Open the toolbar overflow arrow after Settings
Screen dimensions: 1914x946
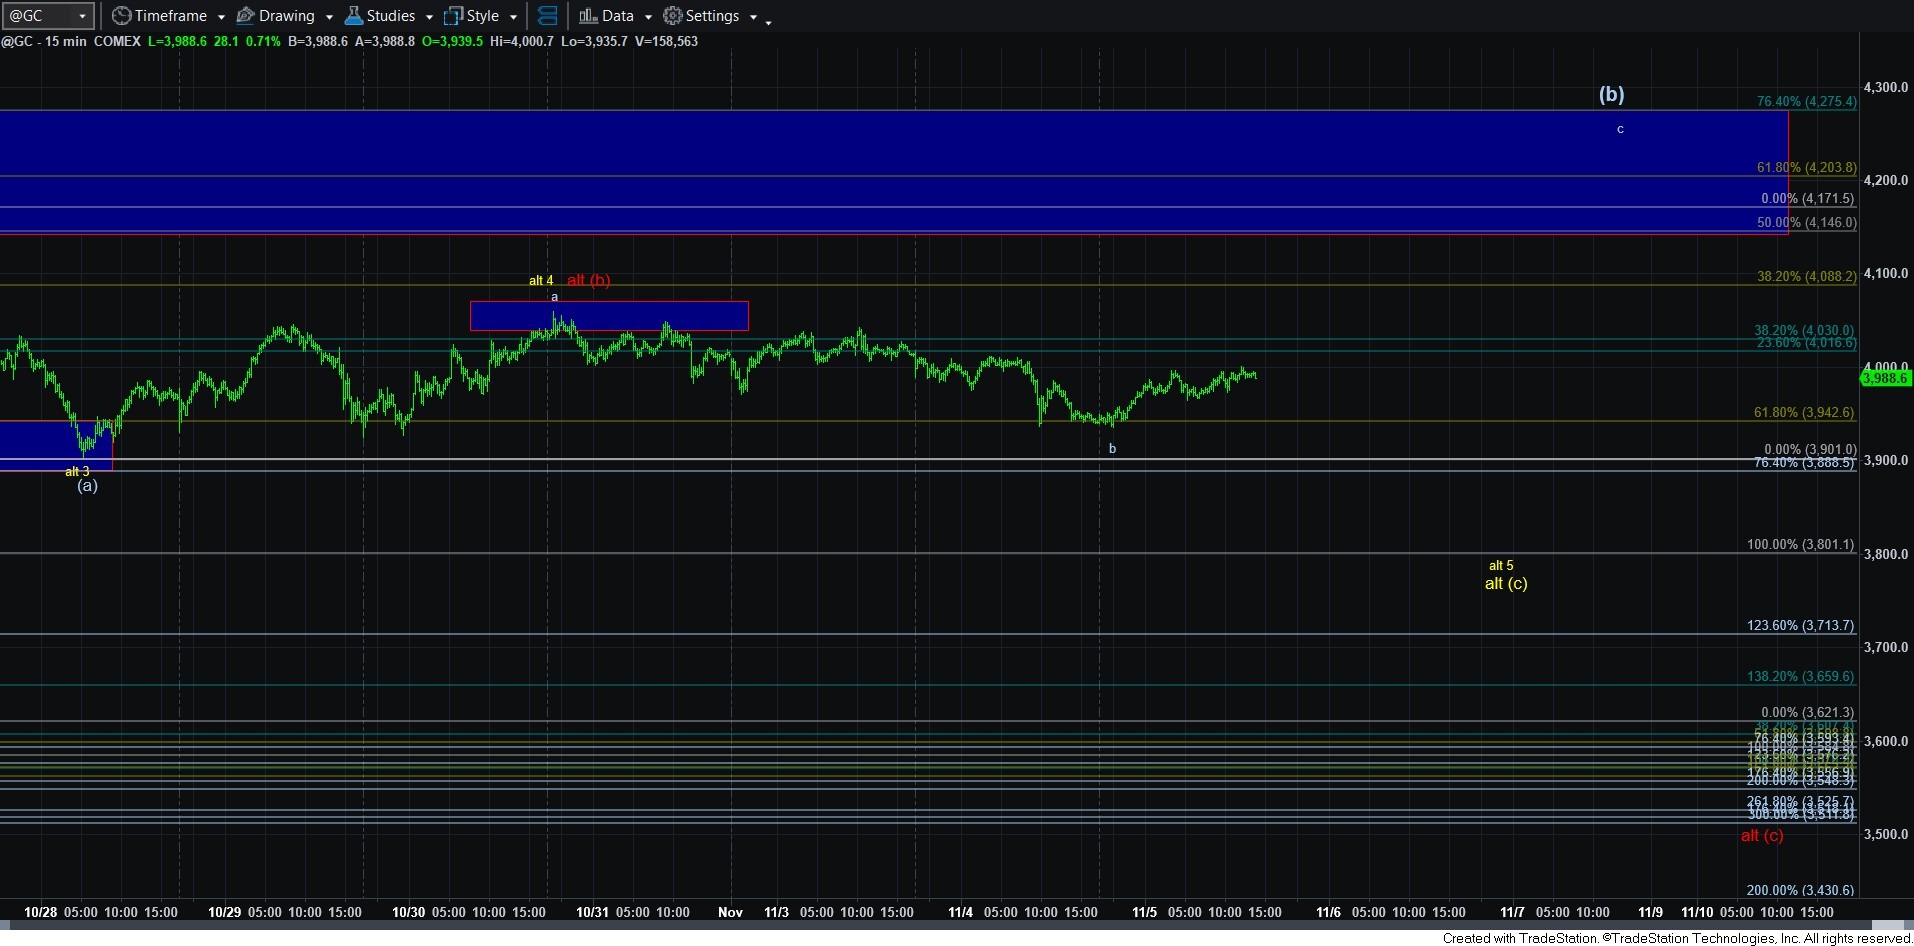(x=768, y=22)
